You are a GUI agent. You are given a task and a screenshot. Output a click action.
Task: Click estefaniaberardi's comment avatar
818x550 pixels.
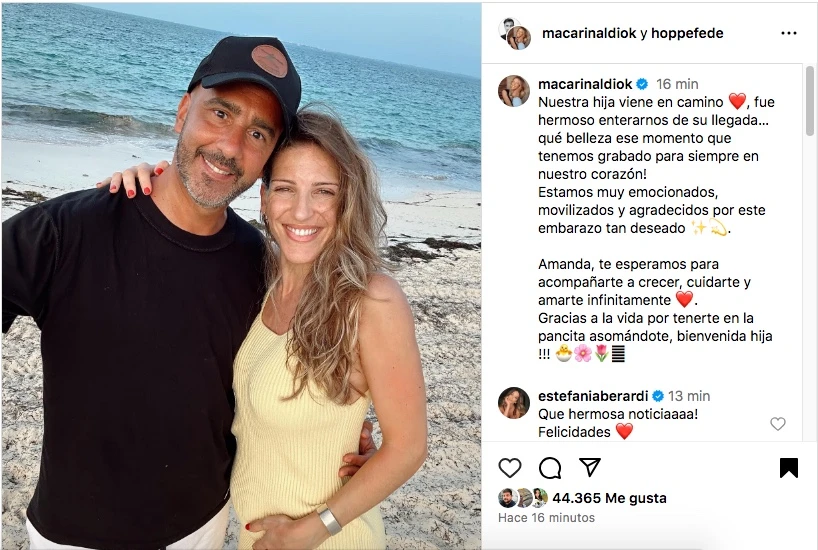[x=514, y=402]
